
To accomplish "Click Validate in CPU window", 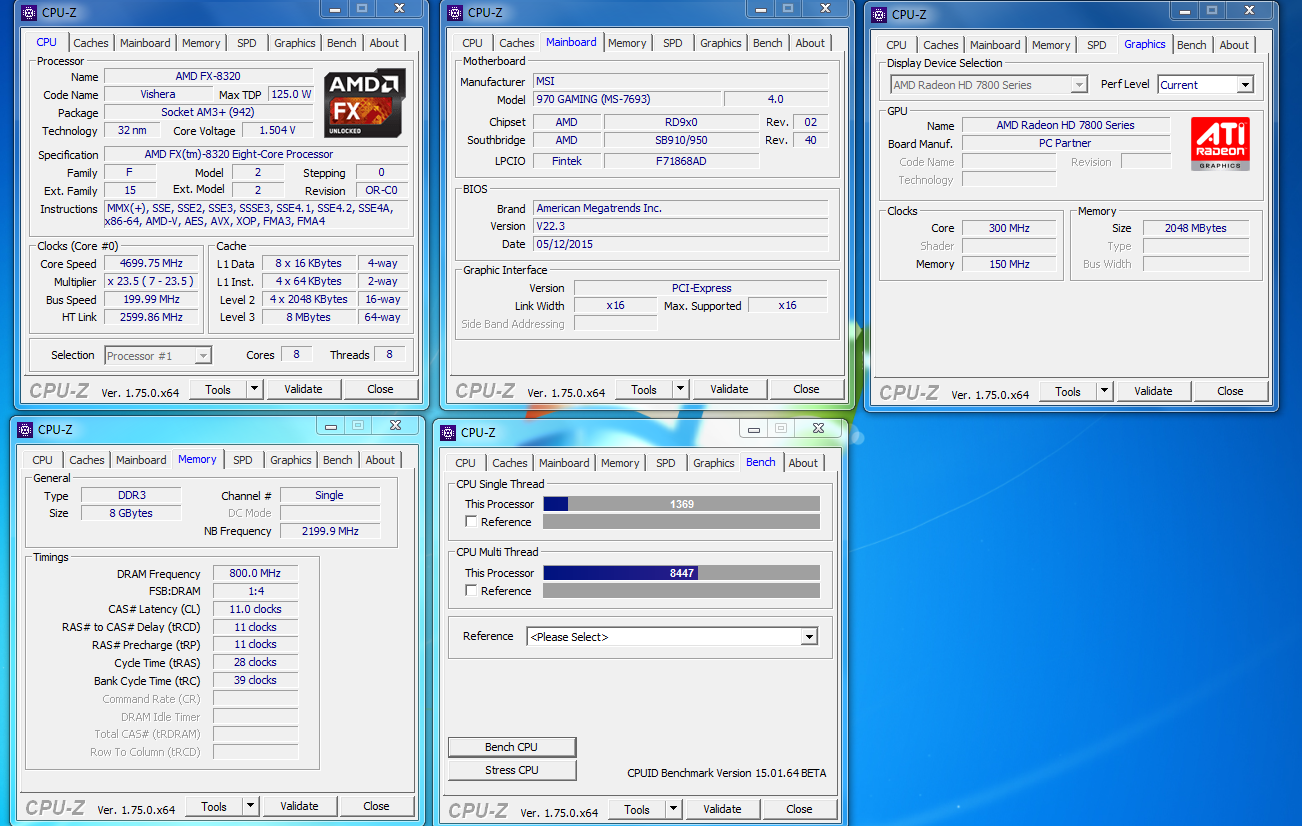I will click(303, 390).
